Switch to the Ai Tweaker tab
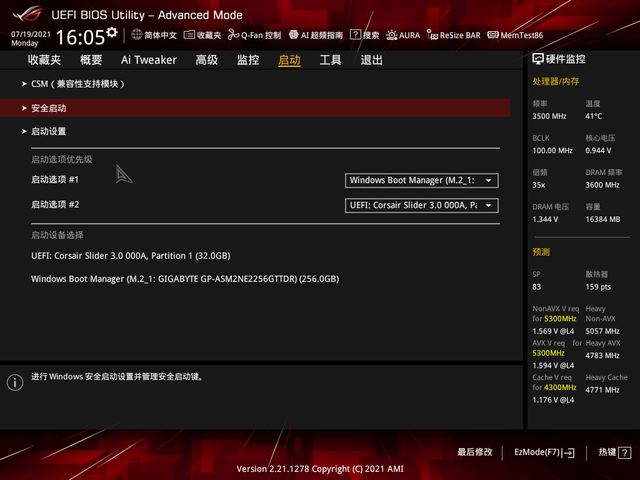This screenshot has width=640, height=480. 149,60
